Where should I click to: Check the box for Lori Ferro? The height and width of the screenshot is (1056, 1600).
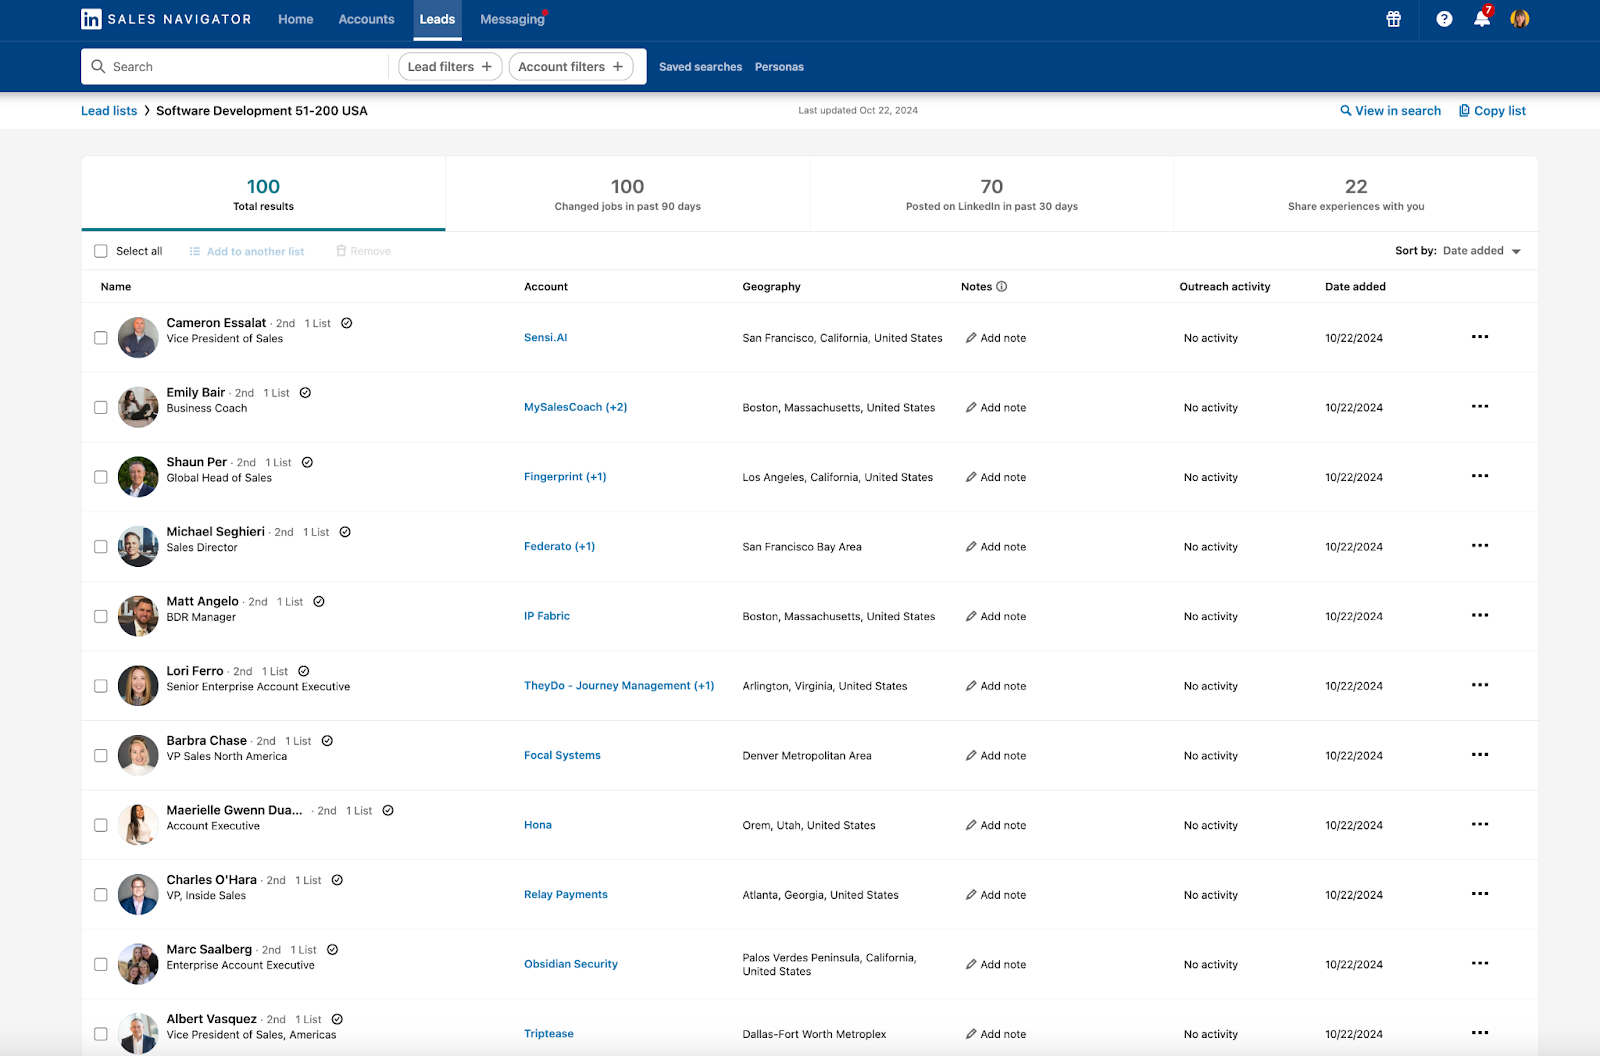(101, 686)
